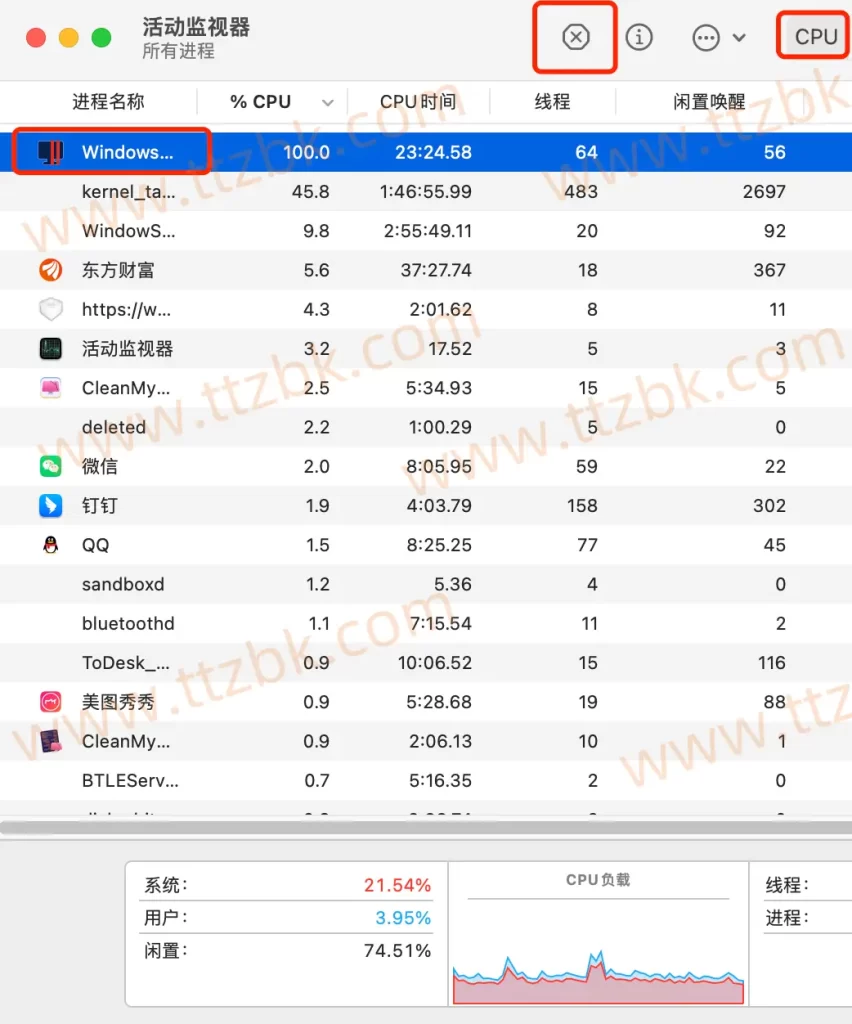The image size is (852, 1024).
Task: Click the 活动监视器 row's app icon
Action: [x=50, y=348]
